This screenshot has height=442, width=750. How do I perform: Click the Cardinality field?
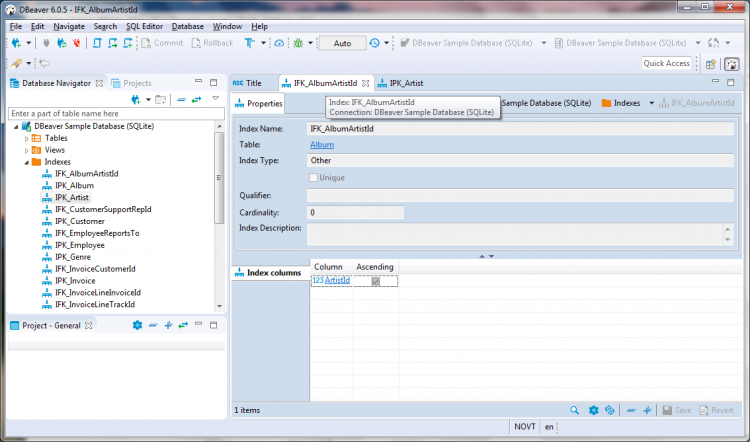click(x=355, y=212)
